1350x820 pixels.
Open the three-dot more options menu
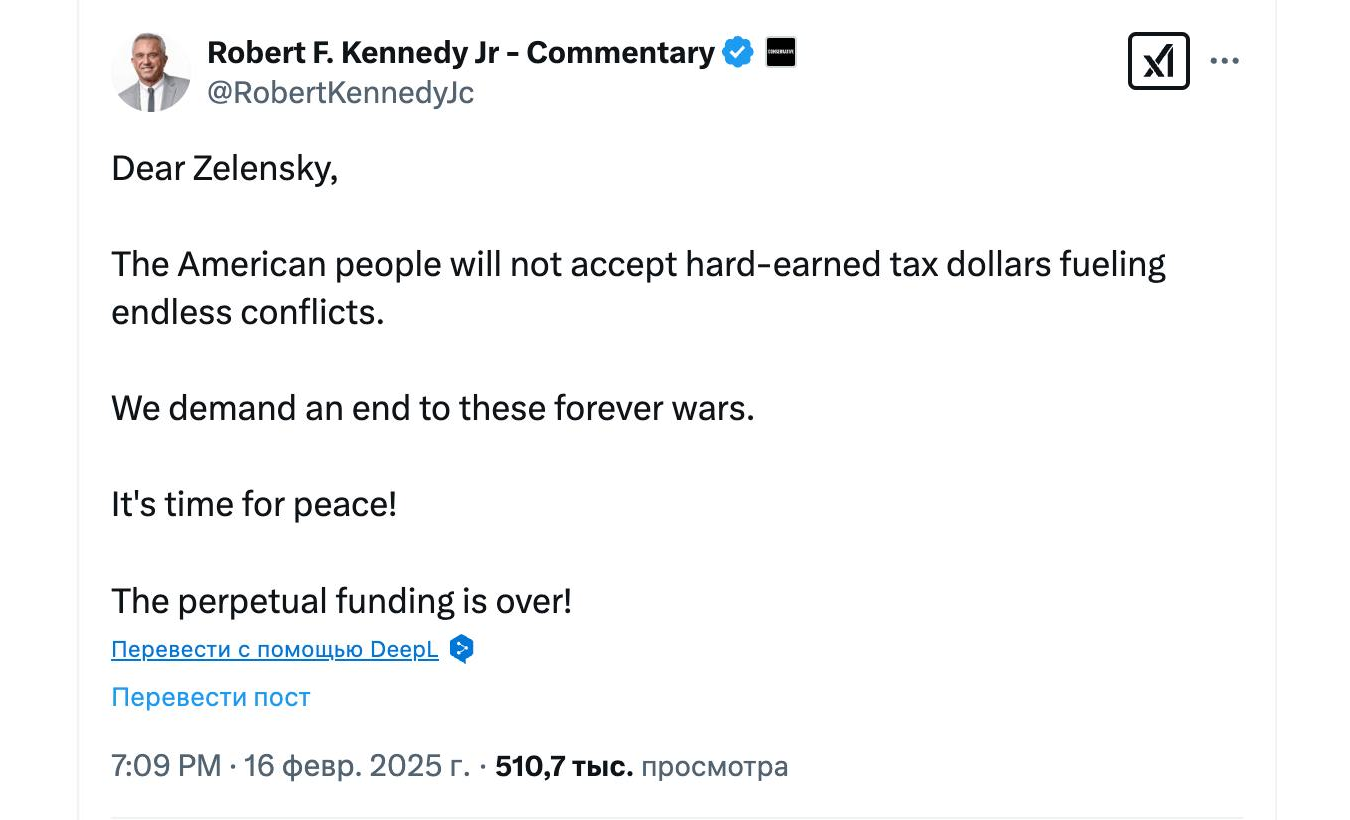pos(1224,61)
